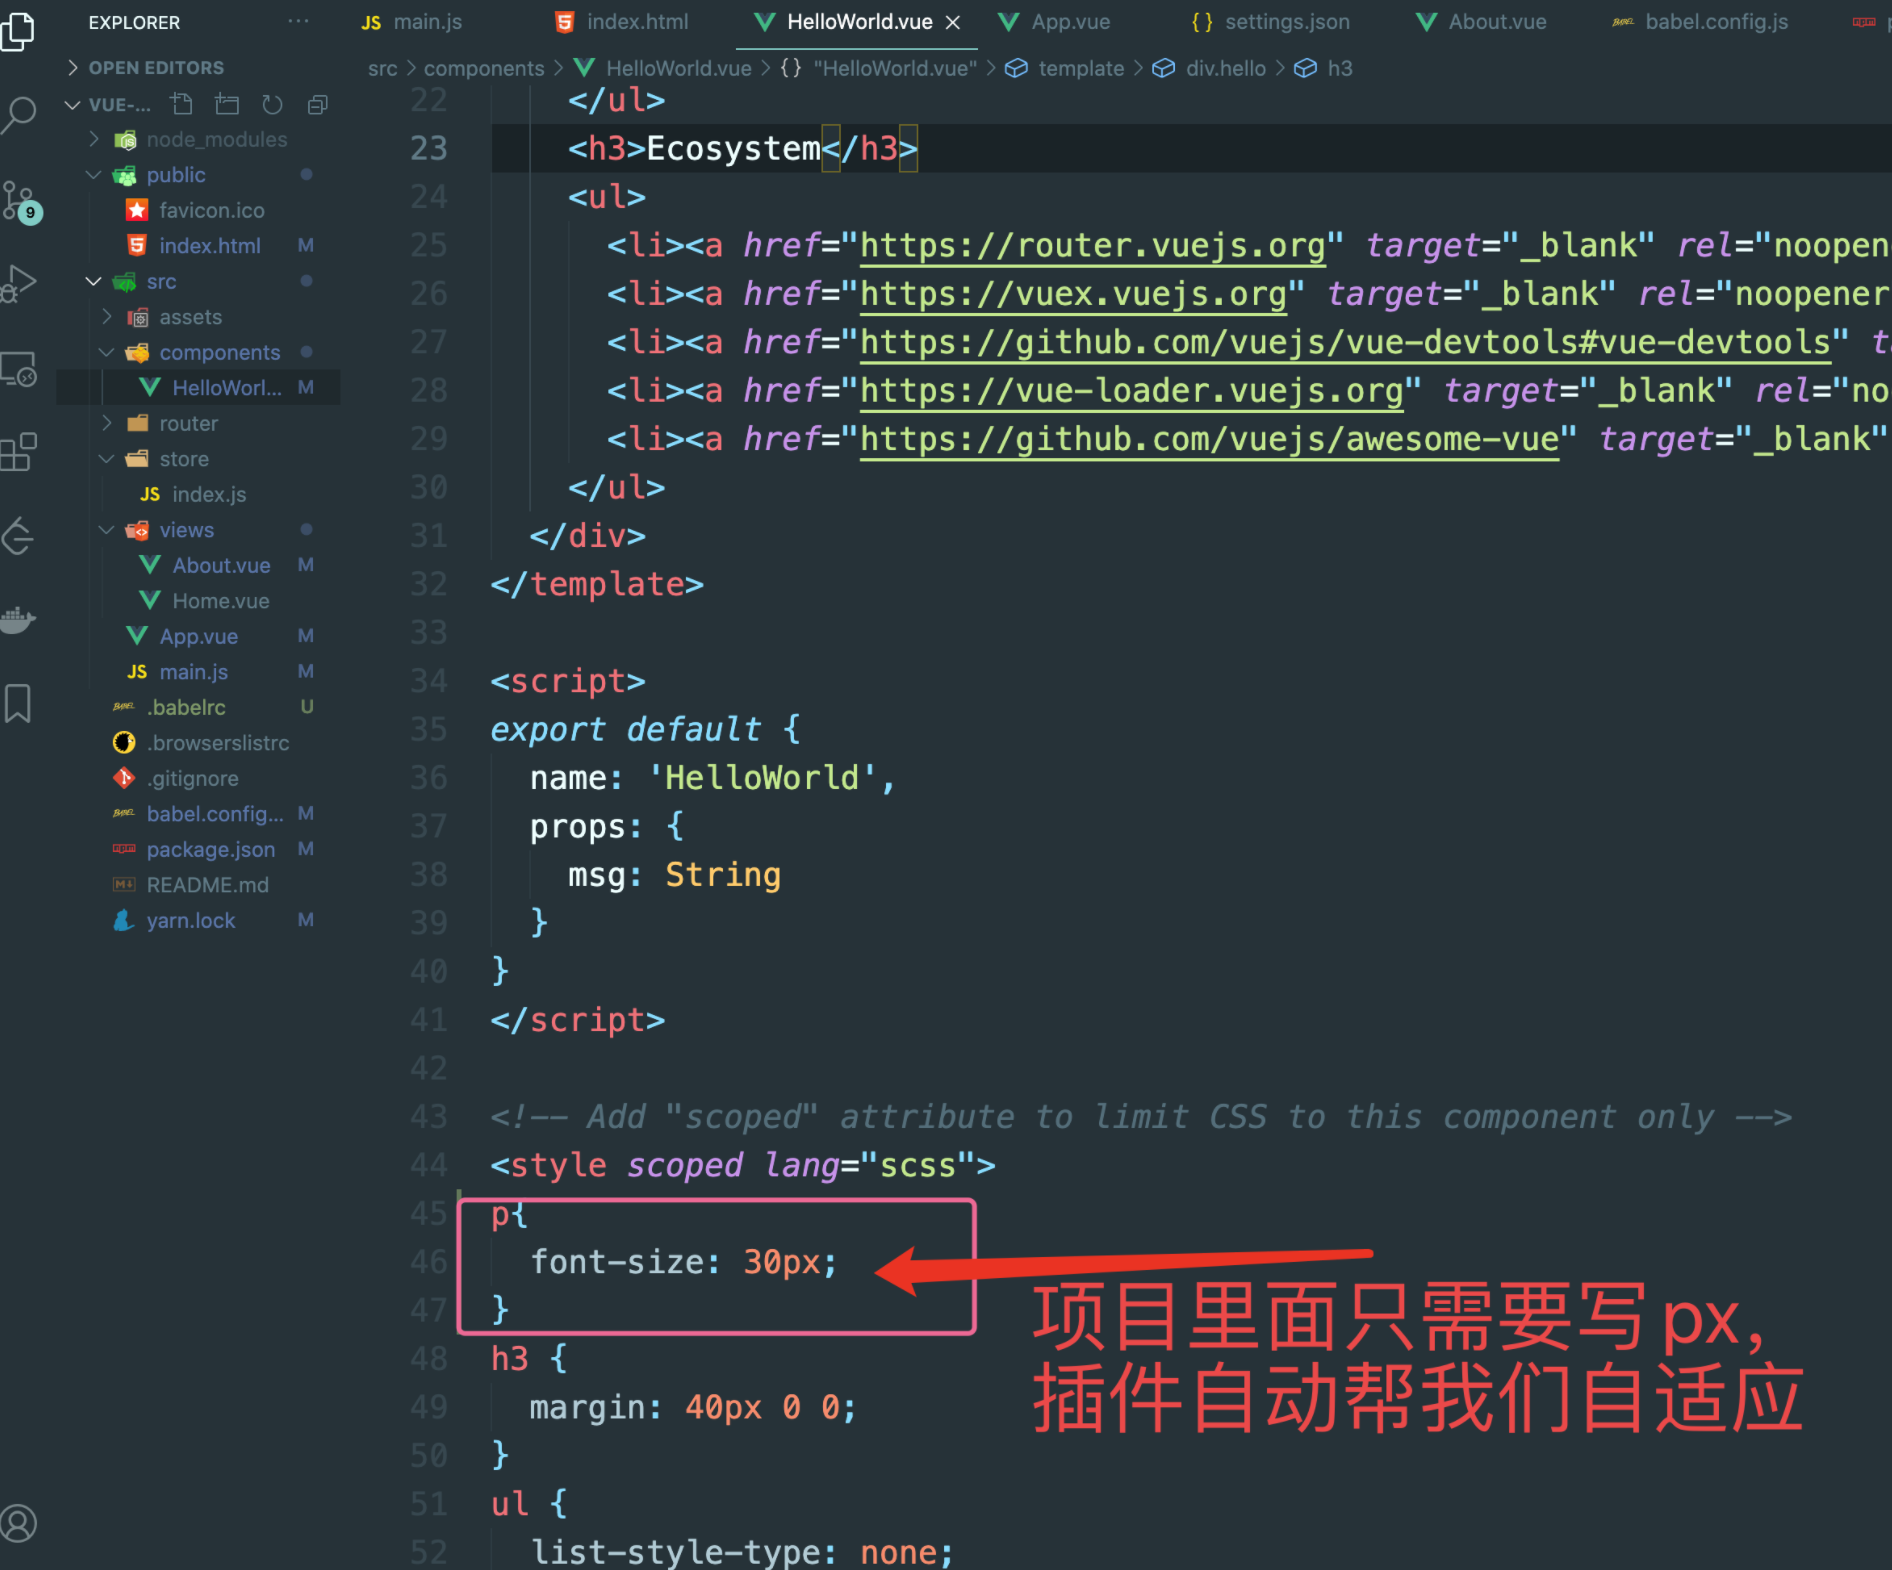This screenshot has width=1892, height=1570.
Task: Switch to the App.vue tab
Action: pos(1055,22)
